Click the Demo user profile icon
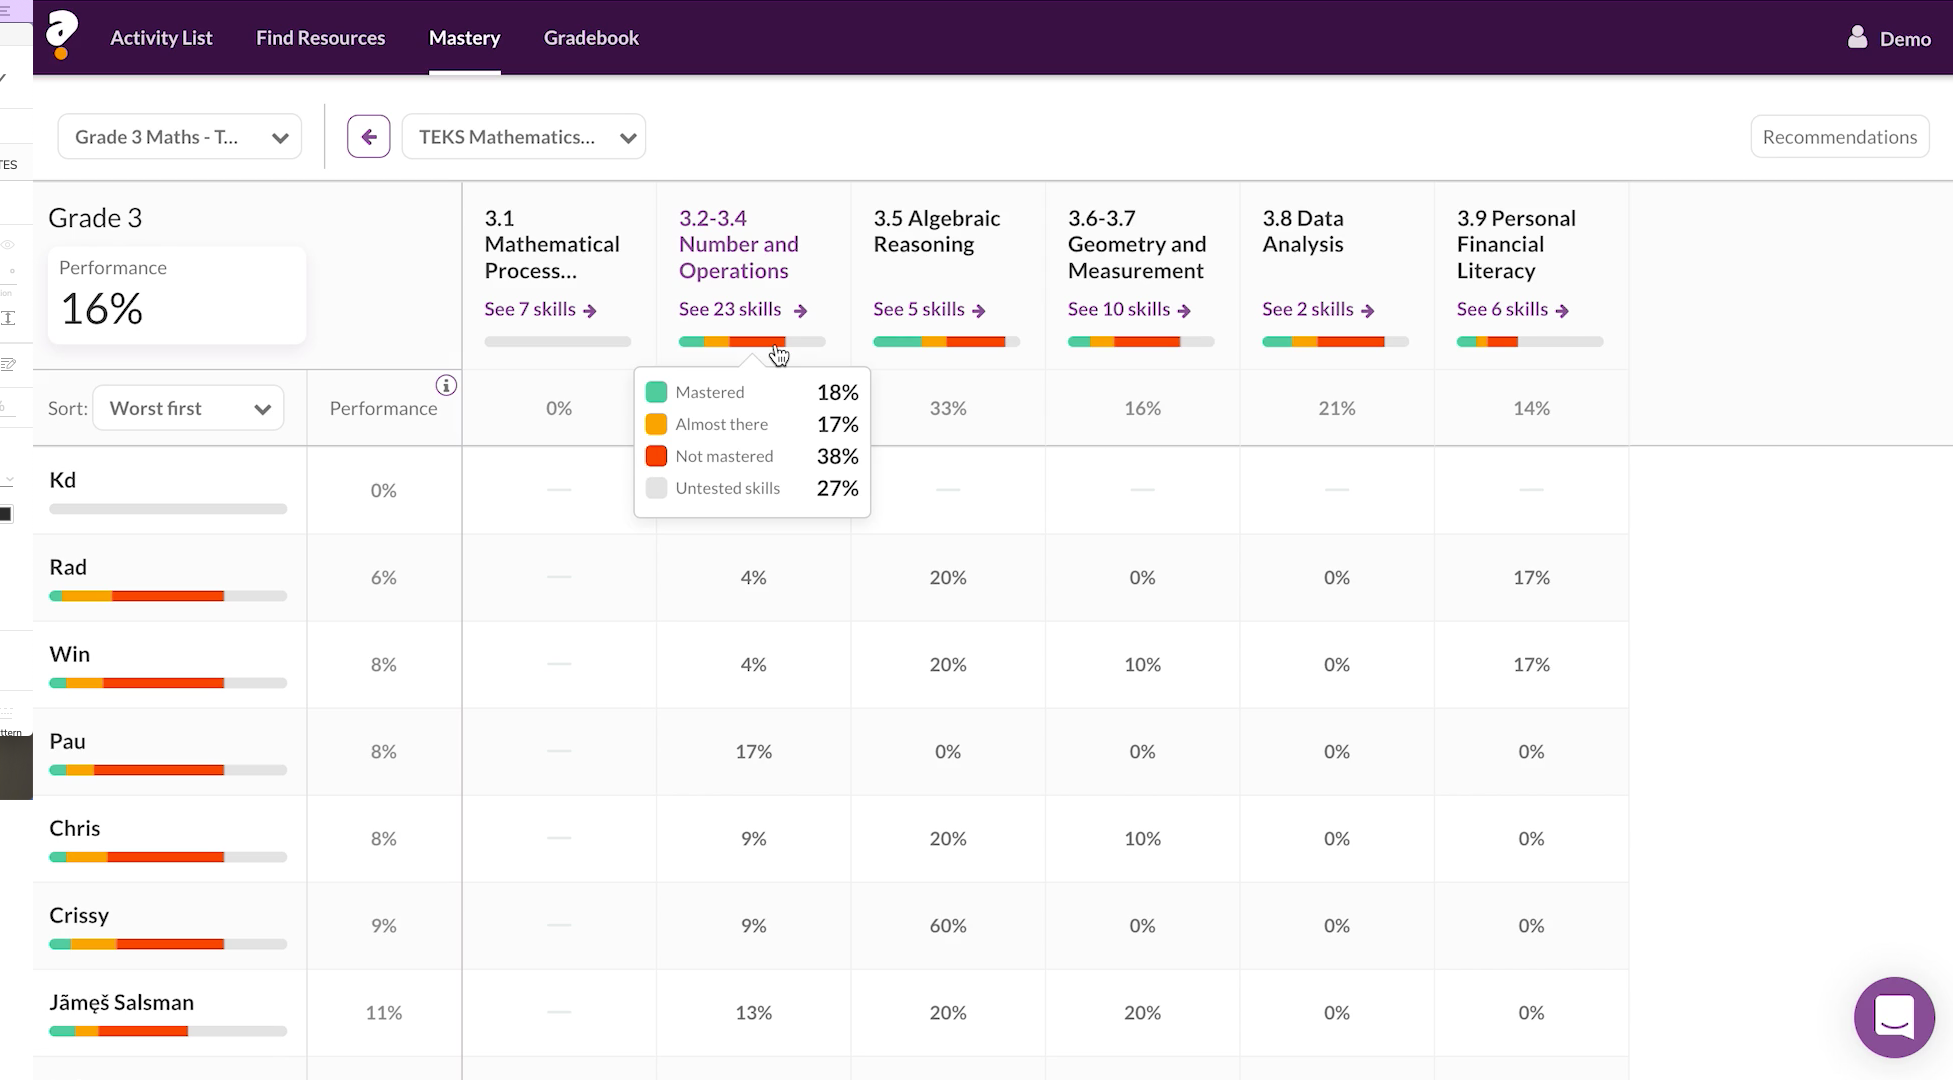 (x=1857, y=38)
